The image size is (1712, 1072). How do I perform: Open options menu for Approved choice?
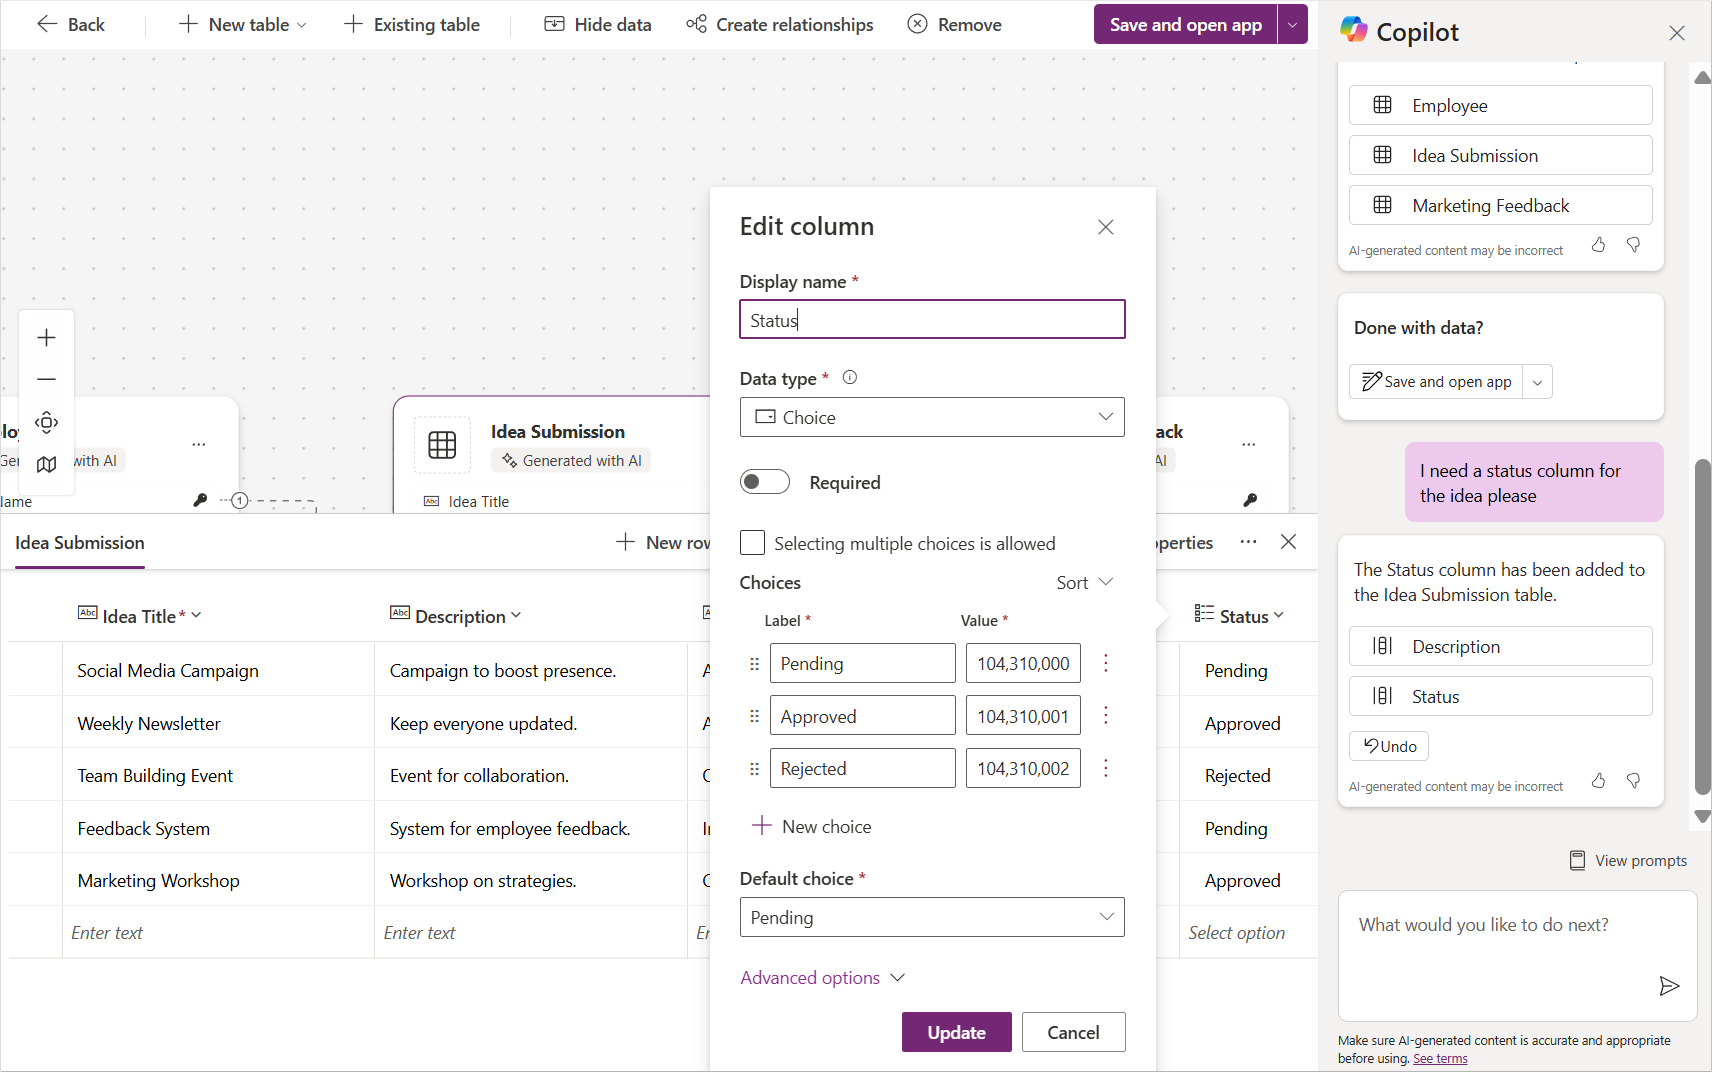click(x=1105, y=716)
